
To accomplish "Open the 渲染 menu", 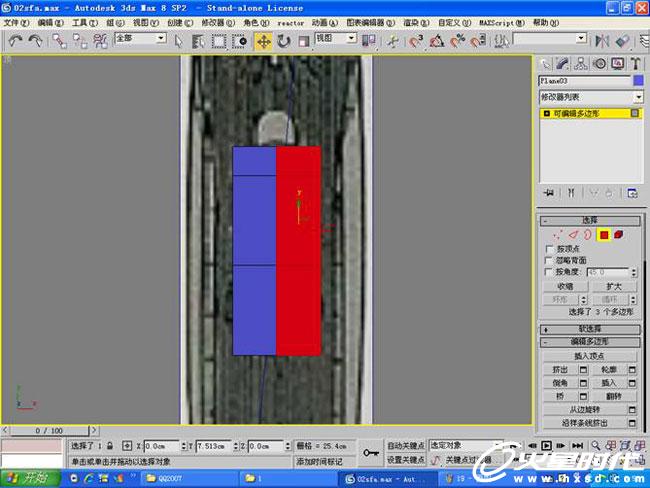I will (416, 23).
